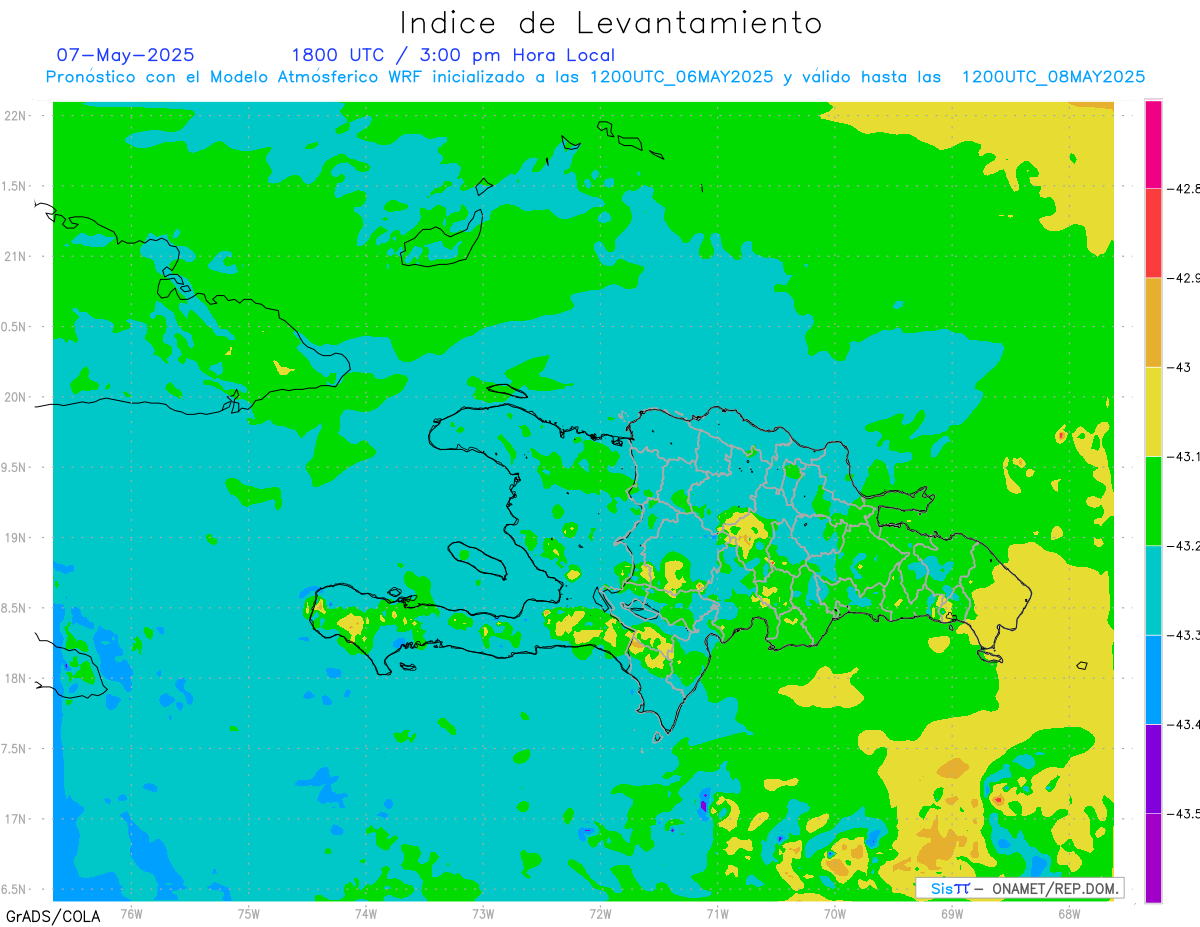1200x927 pixels.
Task: Pick the blue legend swatch below -43.3
Action: (x=1153, y=679)
